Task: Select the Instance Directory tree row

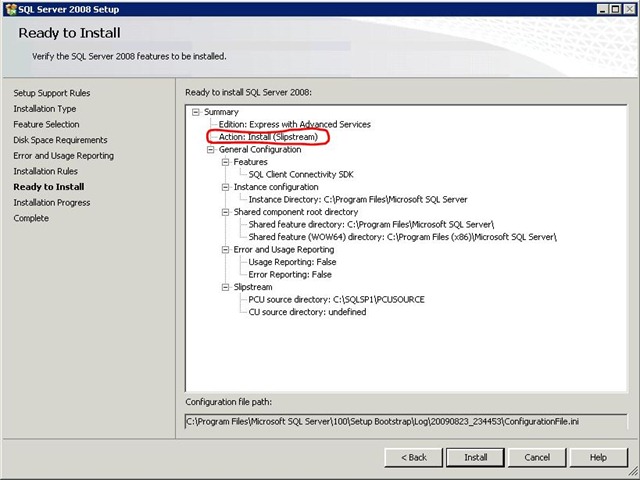Action: click(x=358, y=200)
